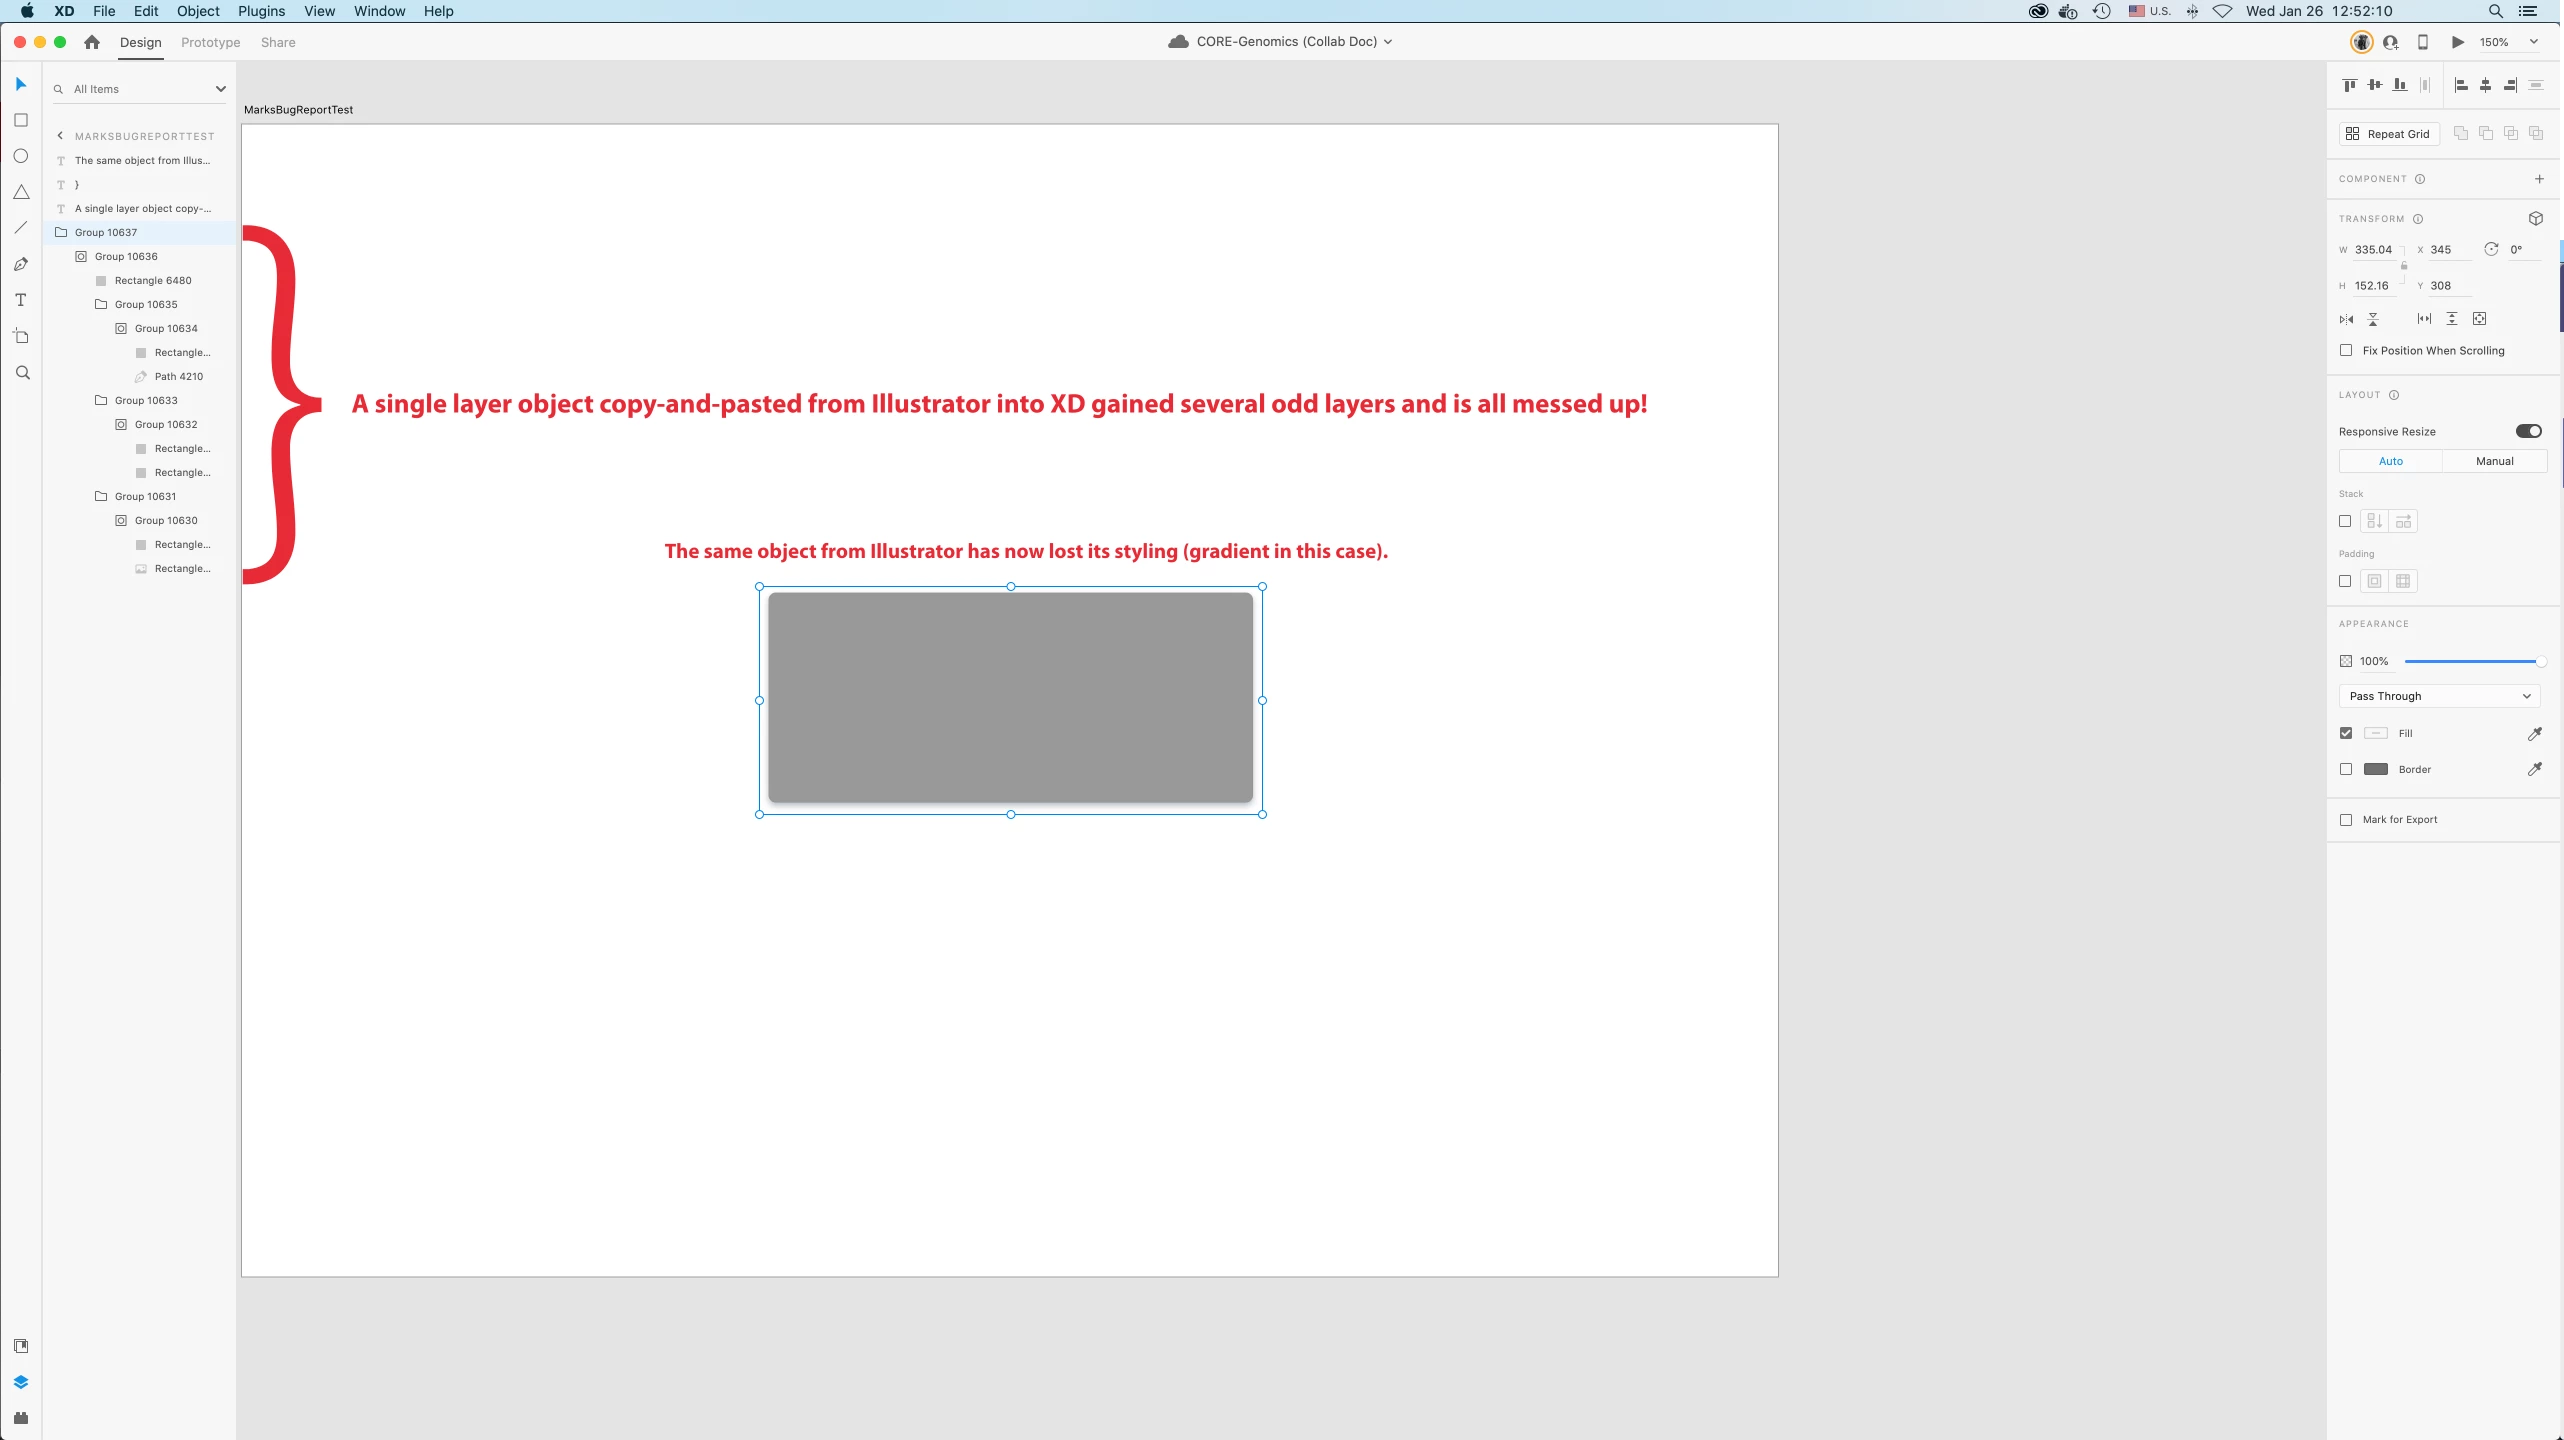Click the Repeat Grid button
The image size is (2564, 1440).
coord(2388,134)
